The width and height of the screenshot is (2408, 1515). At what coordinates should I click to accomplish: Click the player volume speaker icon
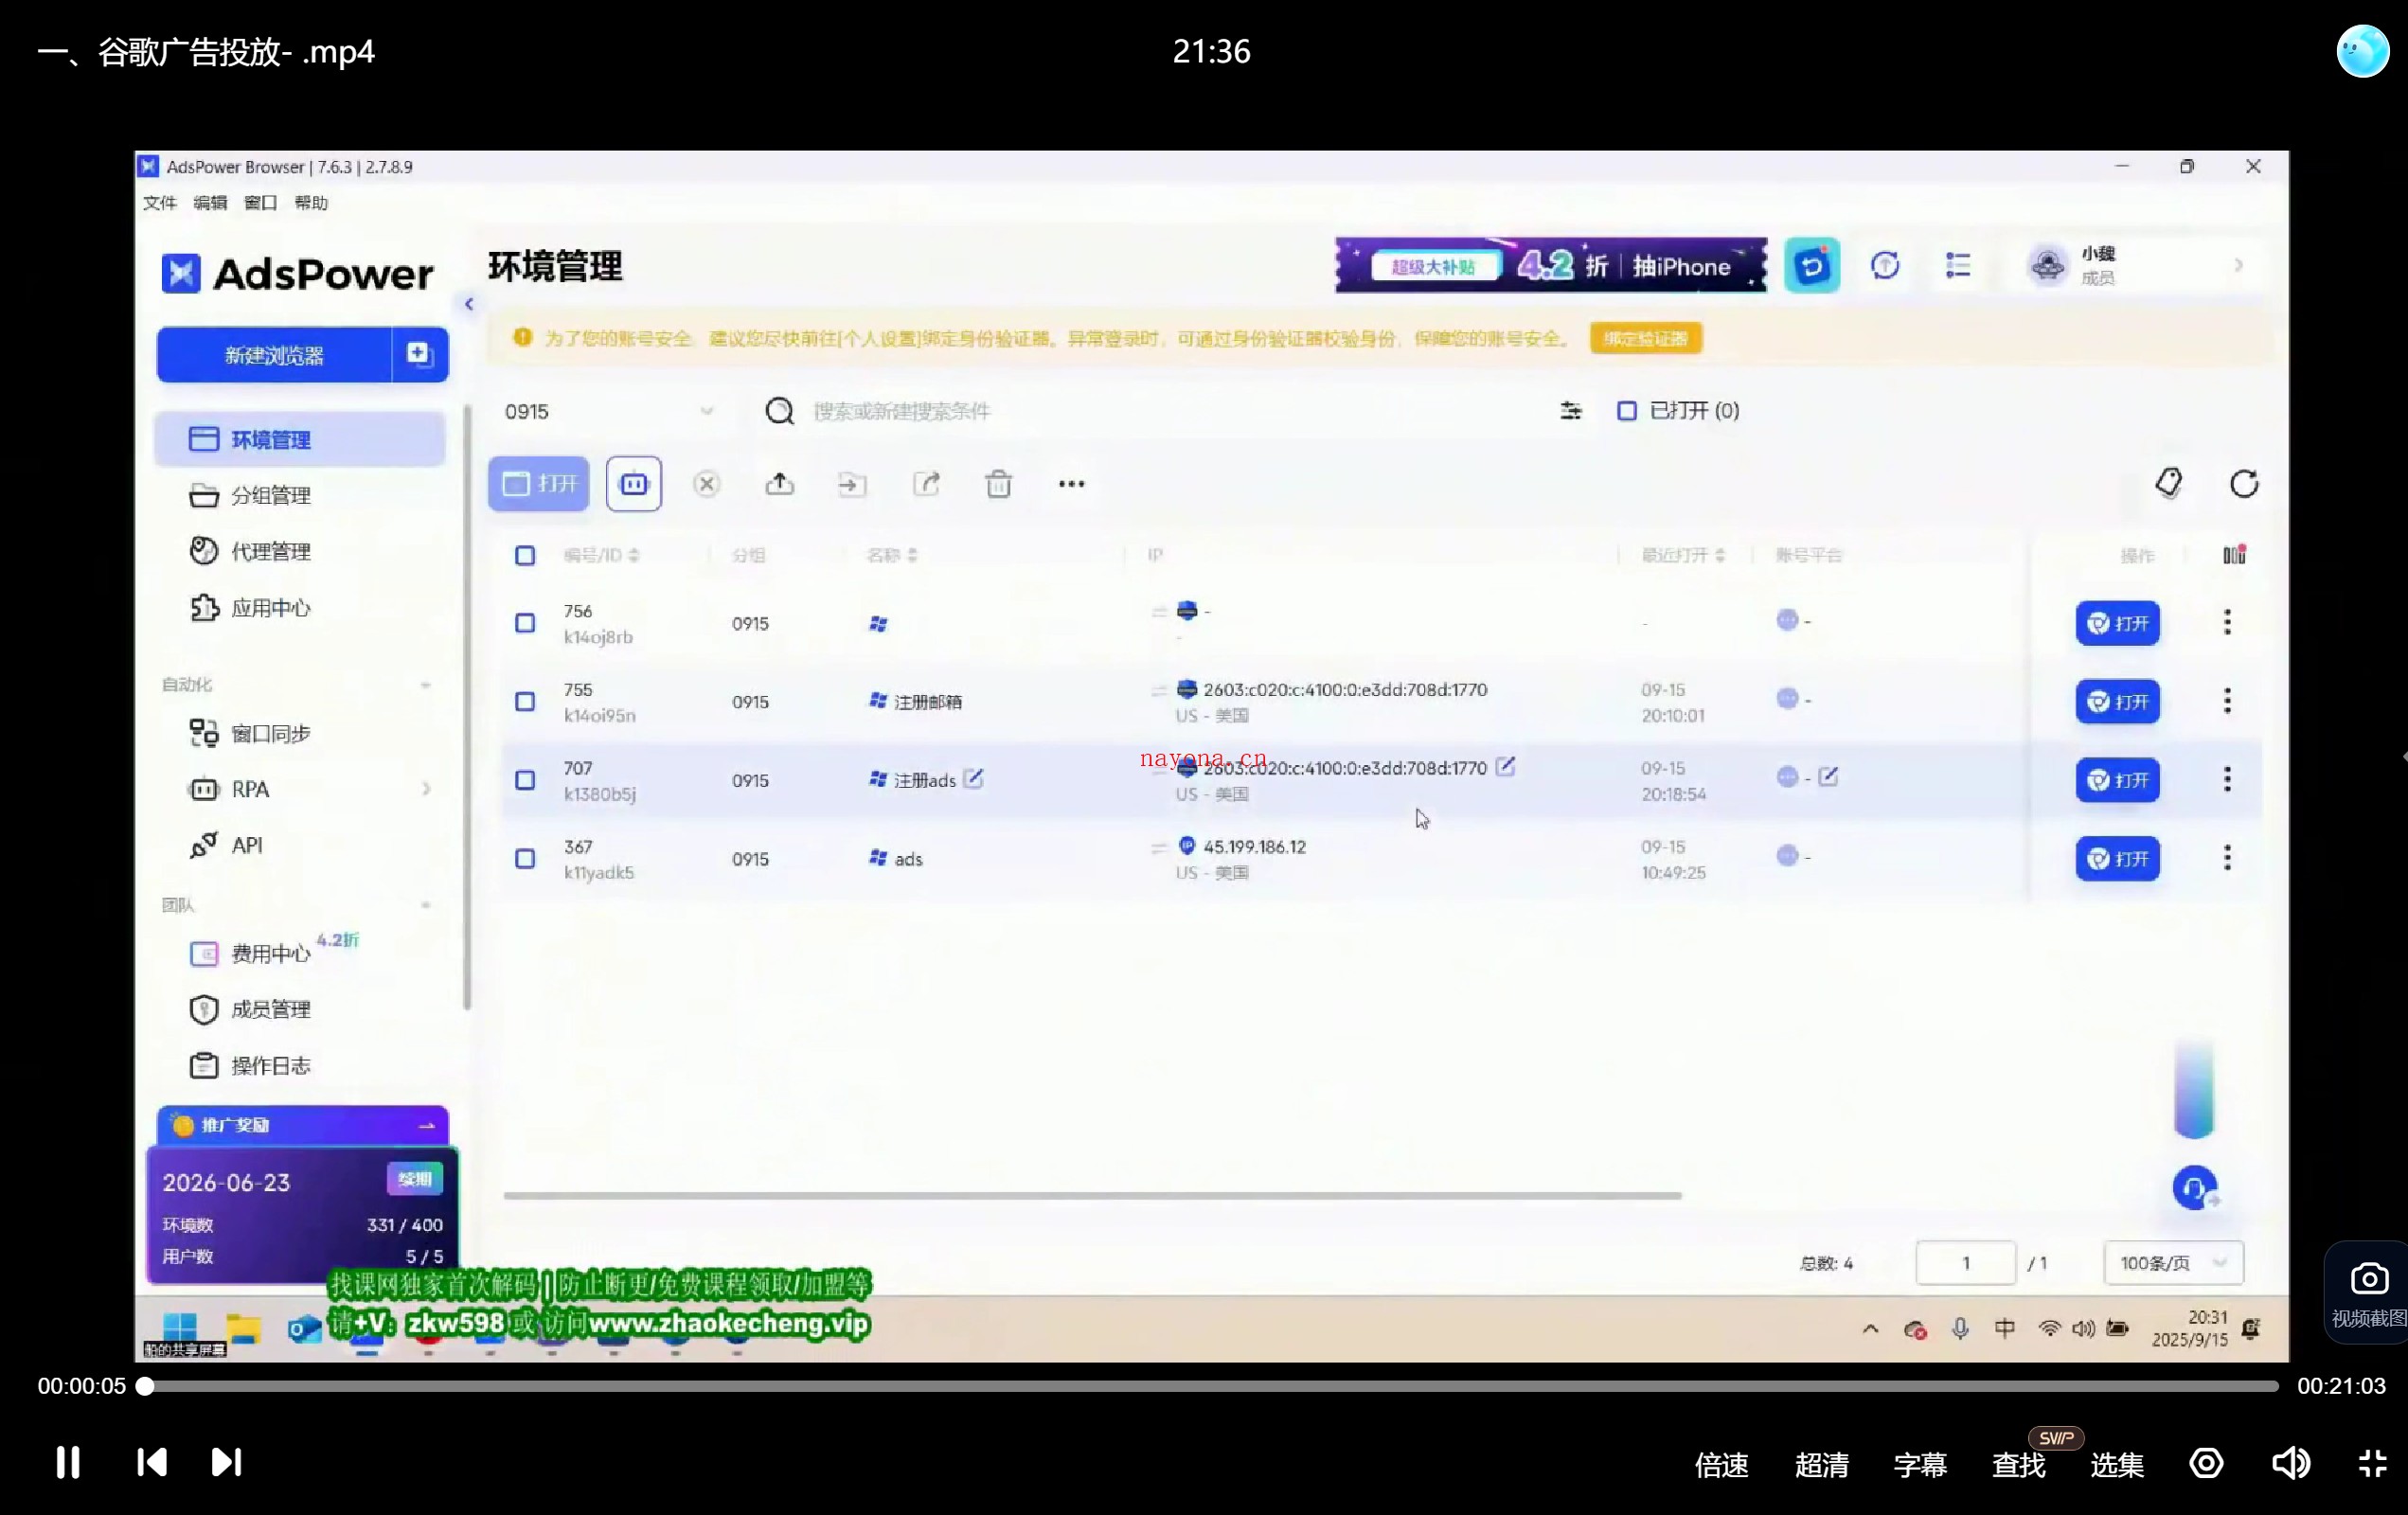click(x=2290, y=1463)
